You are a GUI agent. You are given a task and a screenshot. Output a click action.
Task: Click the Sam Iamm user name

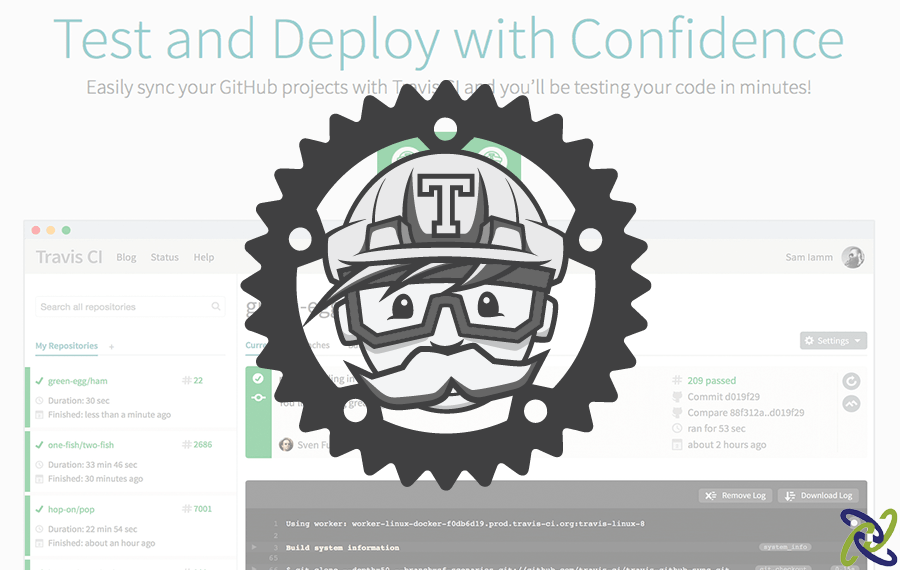tap(809, 257)
